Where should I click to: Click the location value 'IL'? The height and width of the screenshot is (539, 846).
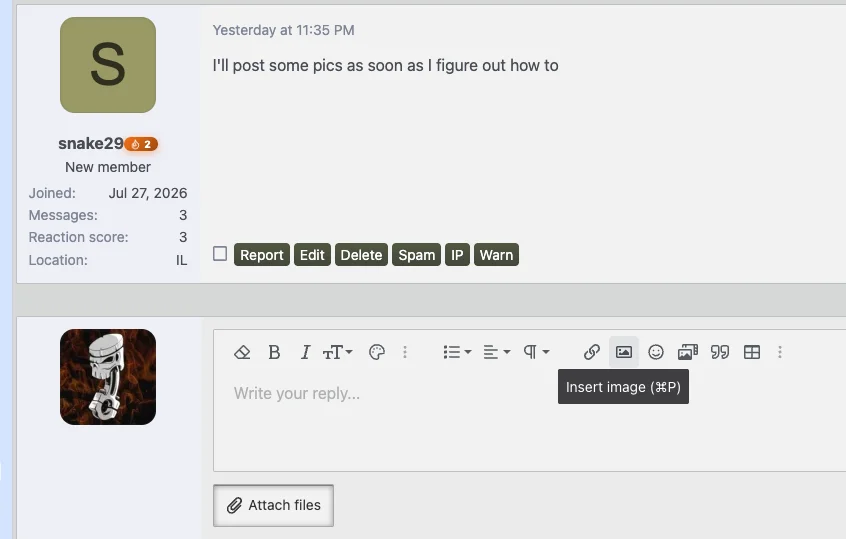[x=181, y=260]
